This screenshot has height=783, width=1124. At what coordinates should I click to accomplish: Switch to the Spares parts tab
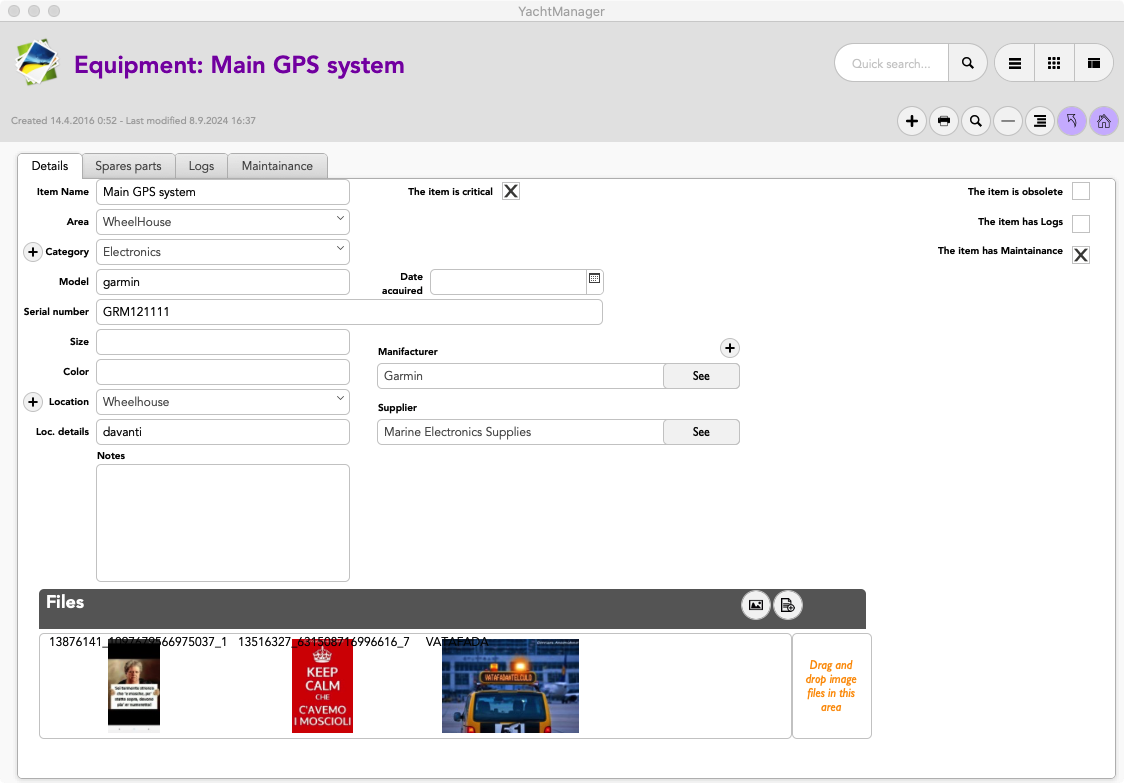coord(128,166)
